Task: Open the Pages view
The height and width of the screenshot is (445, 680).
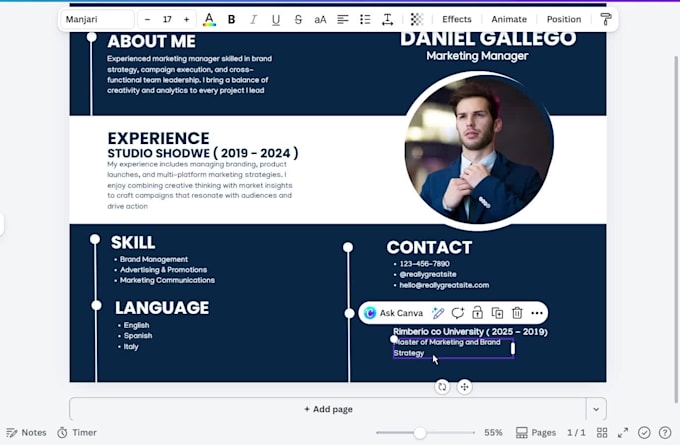Action: pyautogui.click(x=536, y=432)
